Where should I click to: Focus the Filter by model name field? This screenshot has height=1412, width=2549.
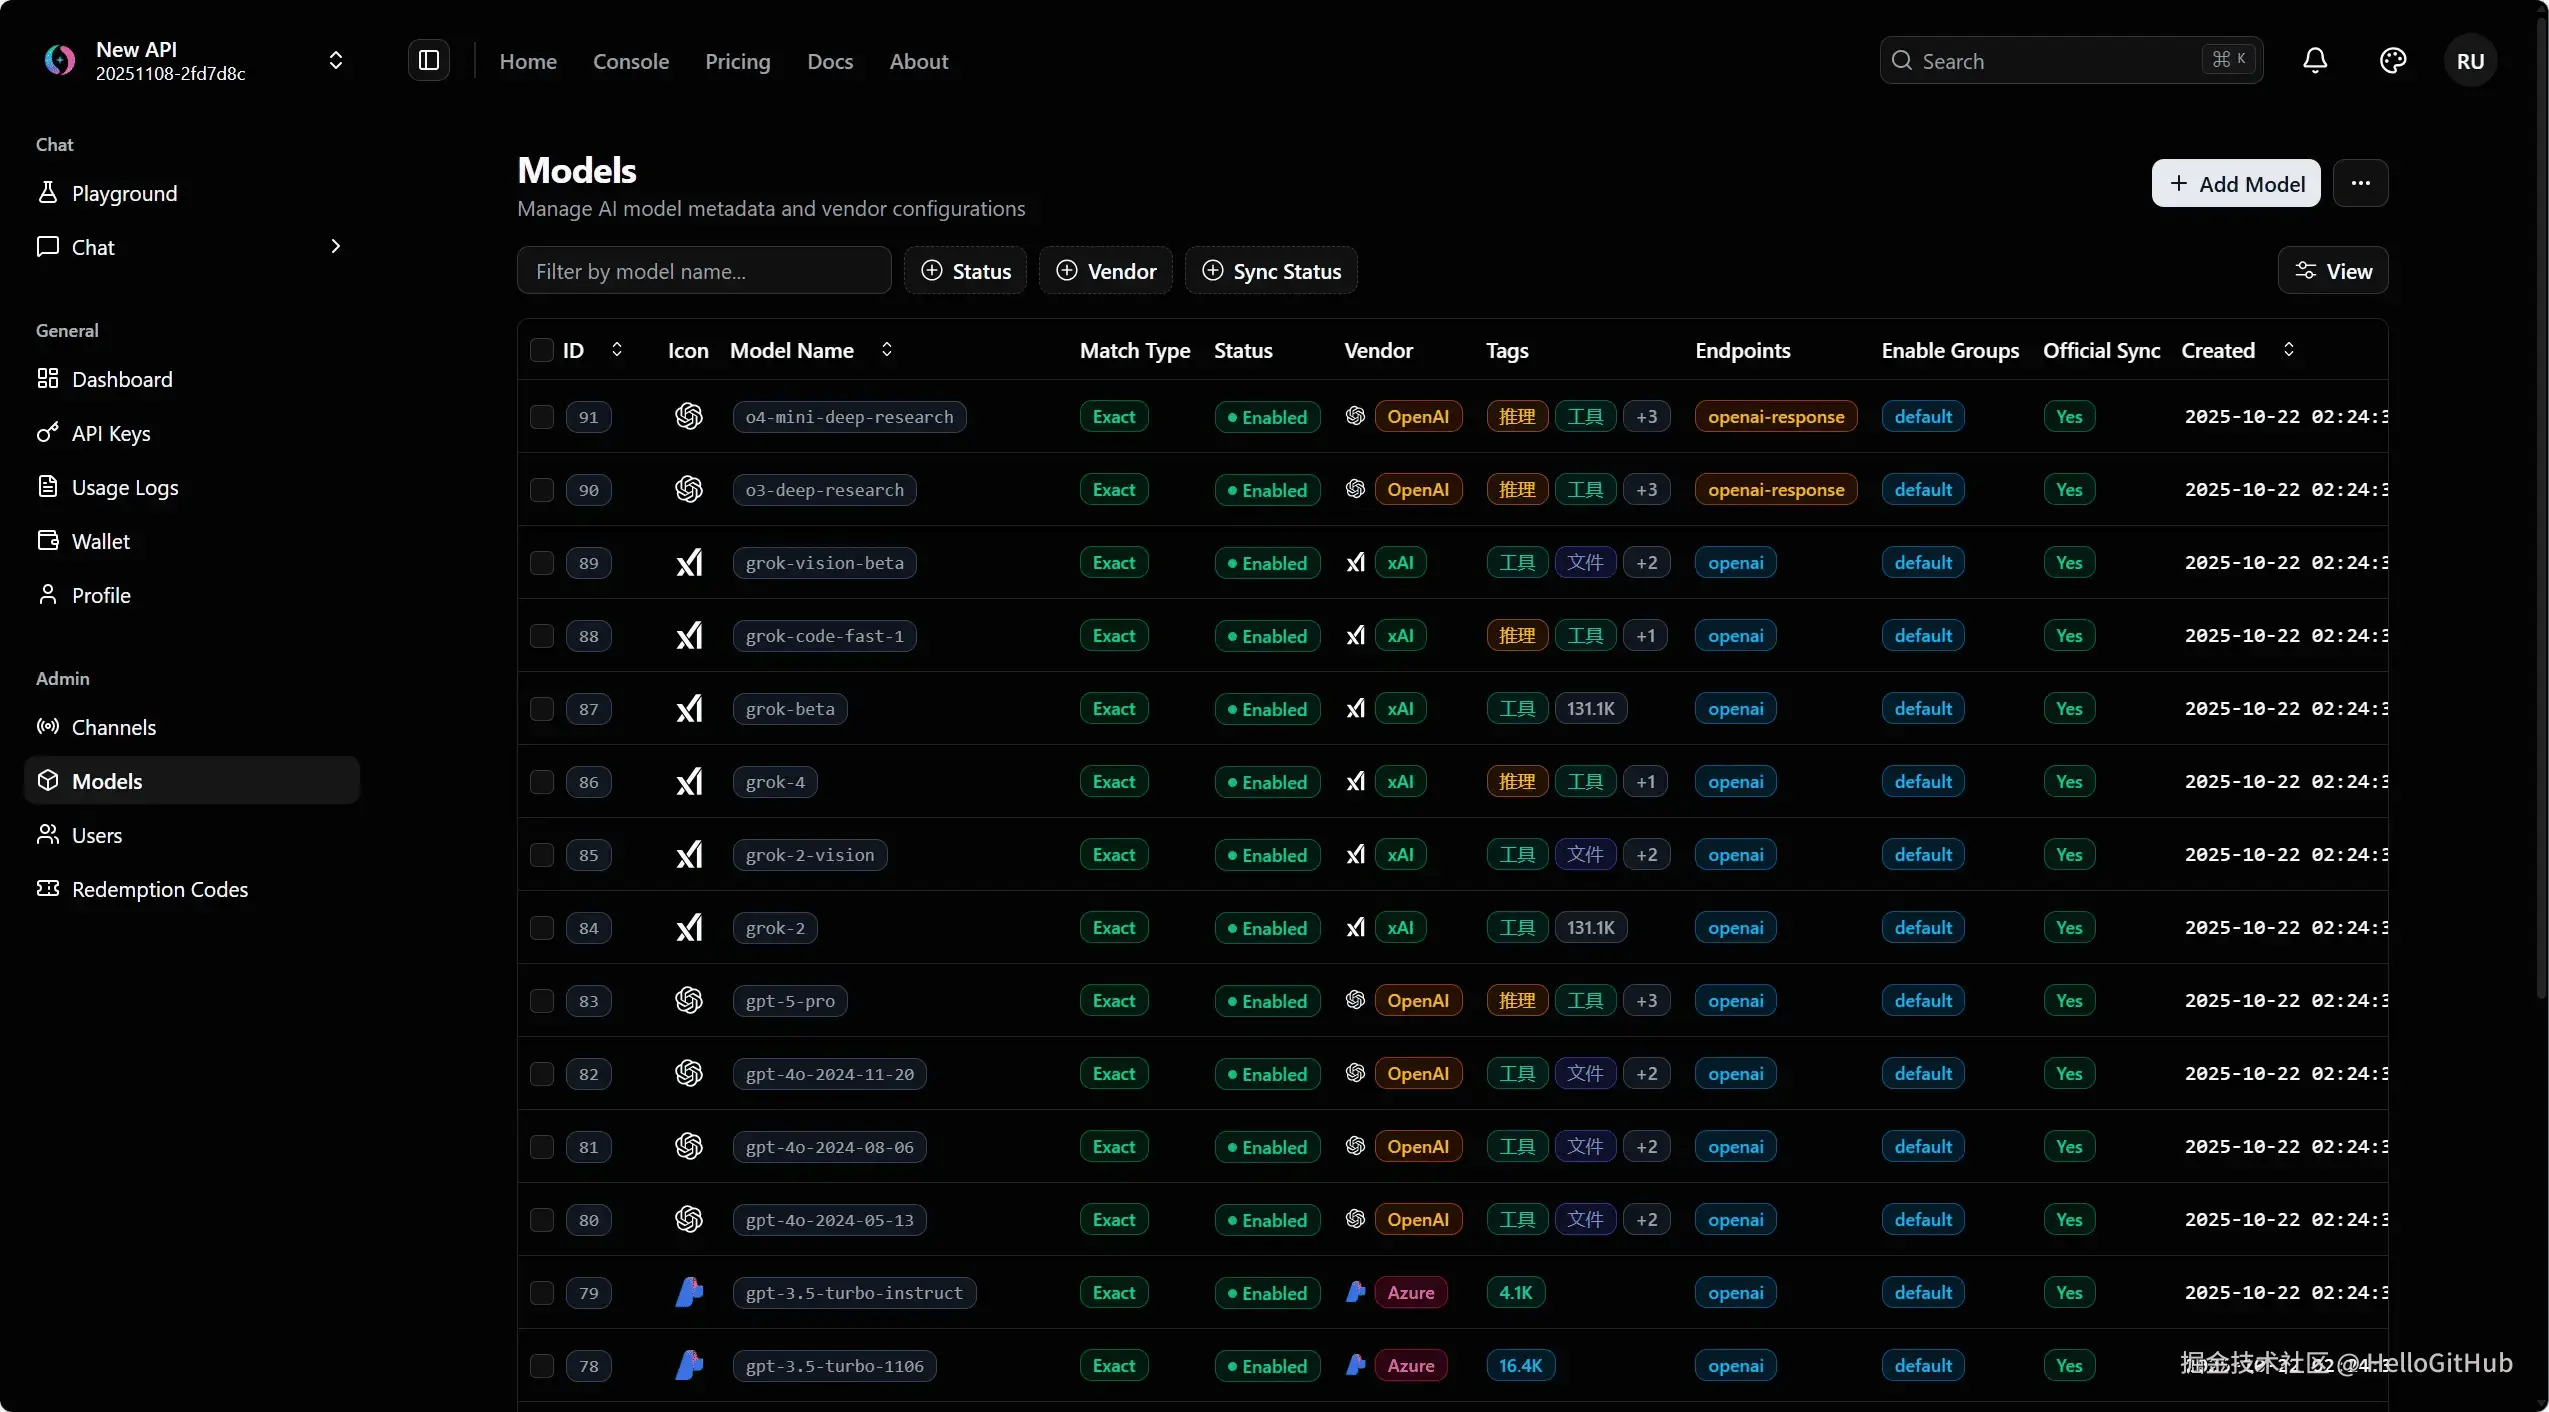click(704, 271)
